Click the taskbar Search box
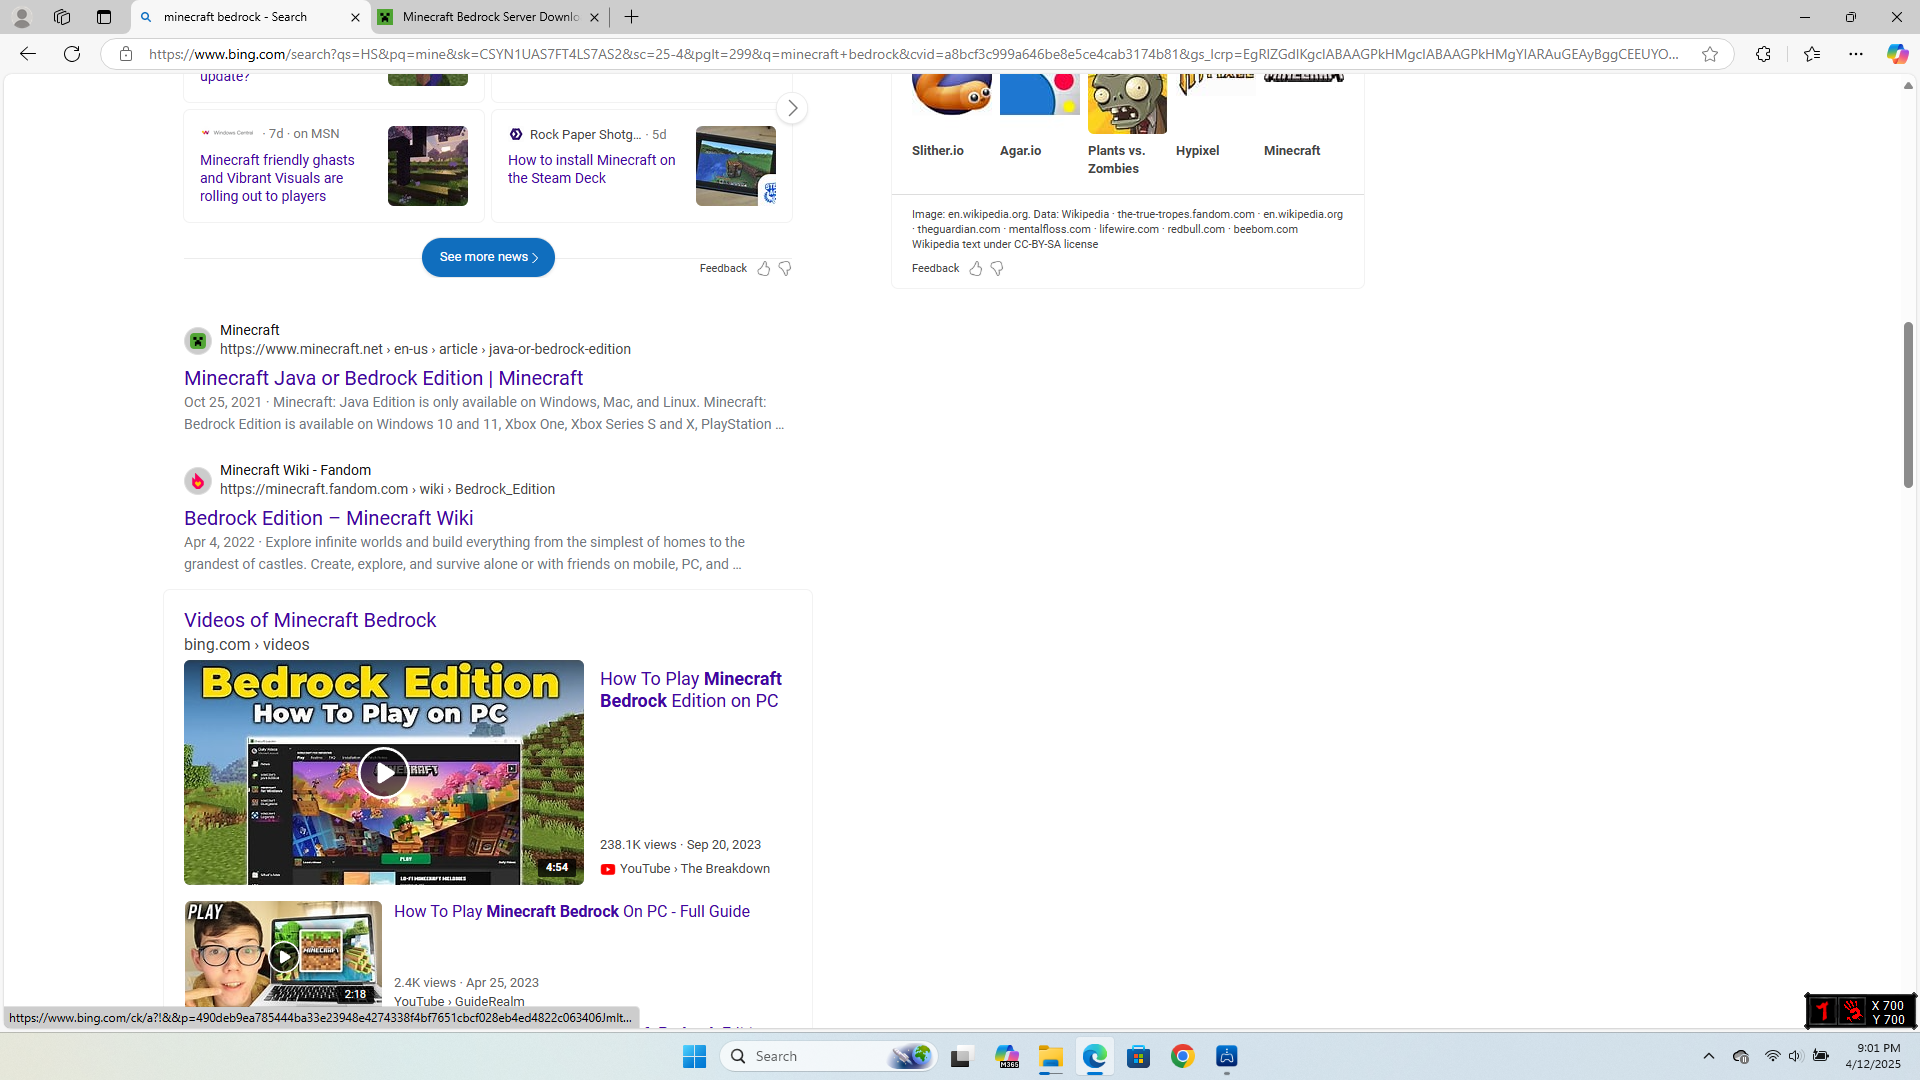1920x1080 pixels. pyautogui.click(x=830, y=1056)
